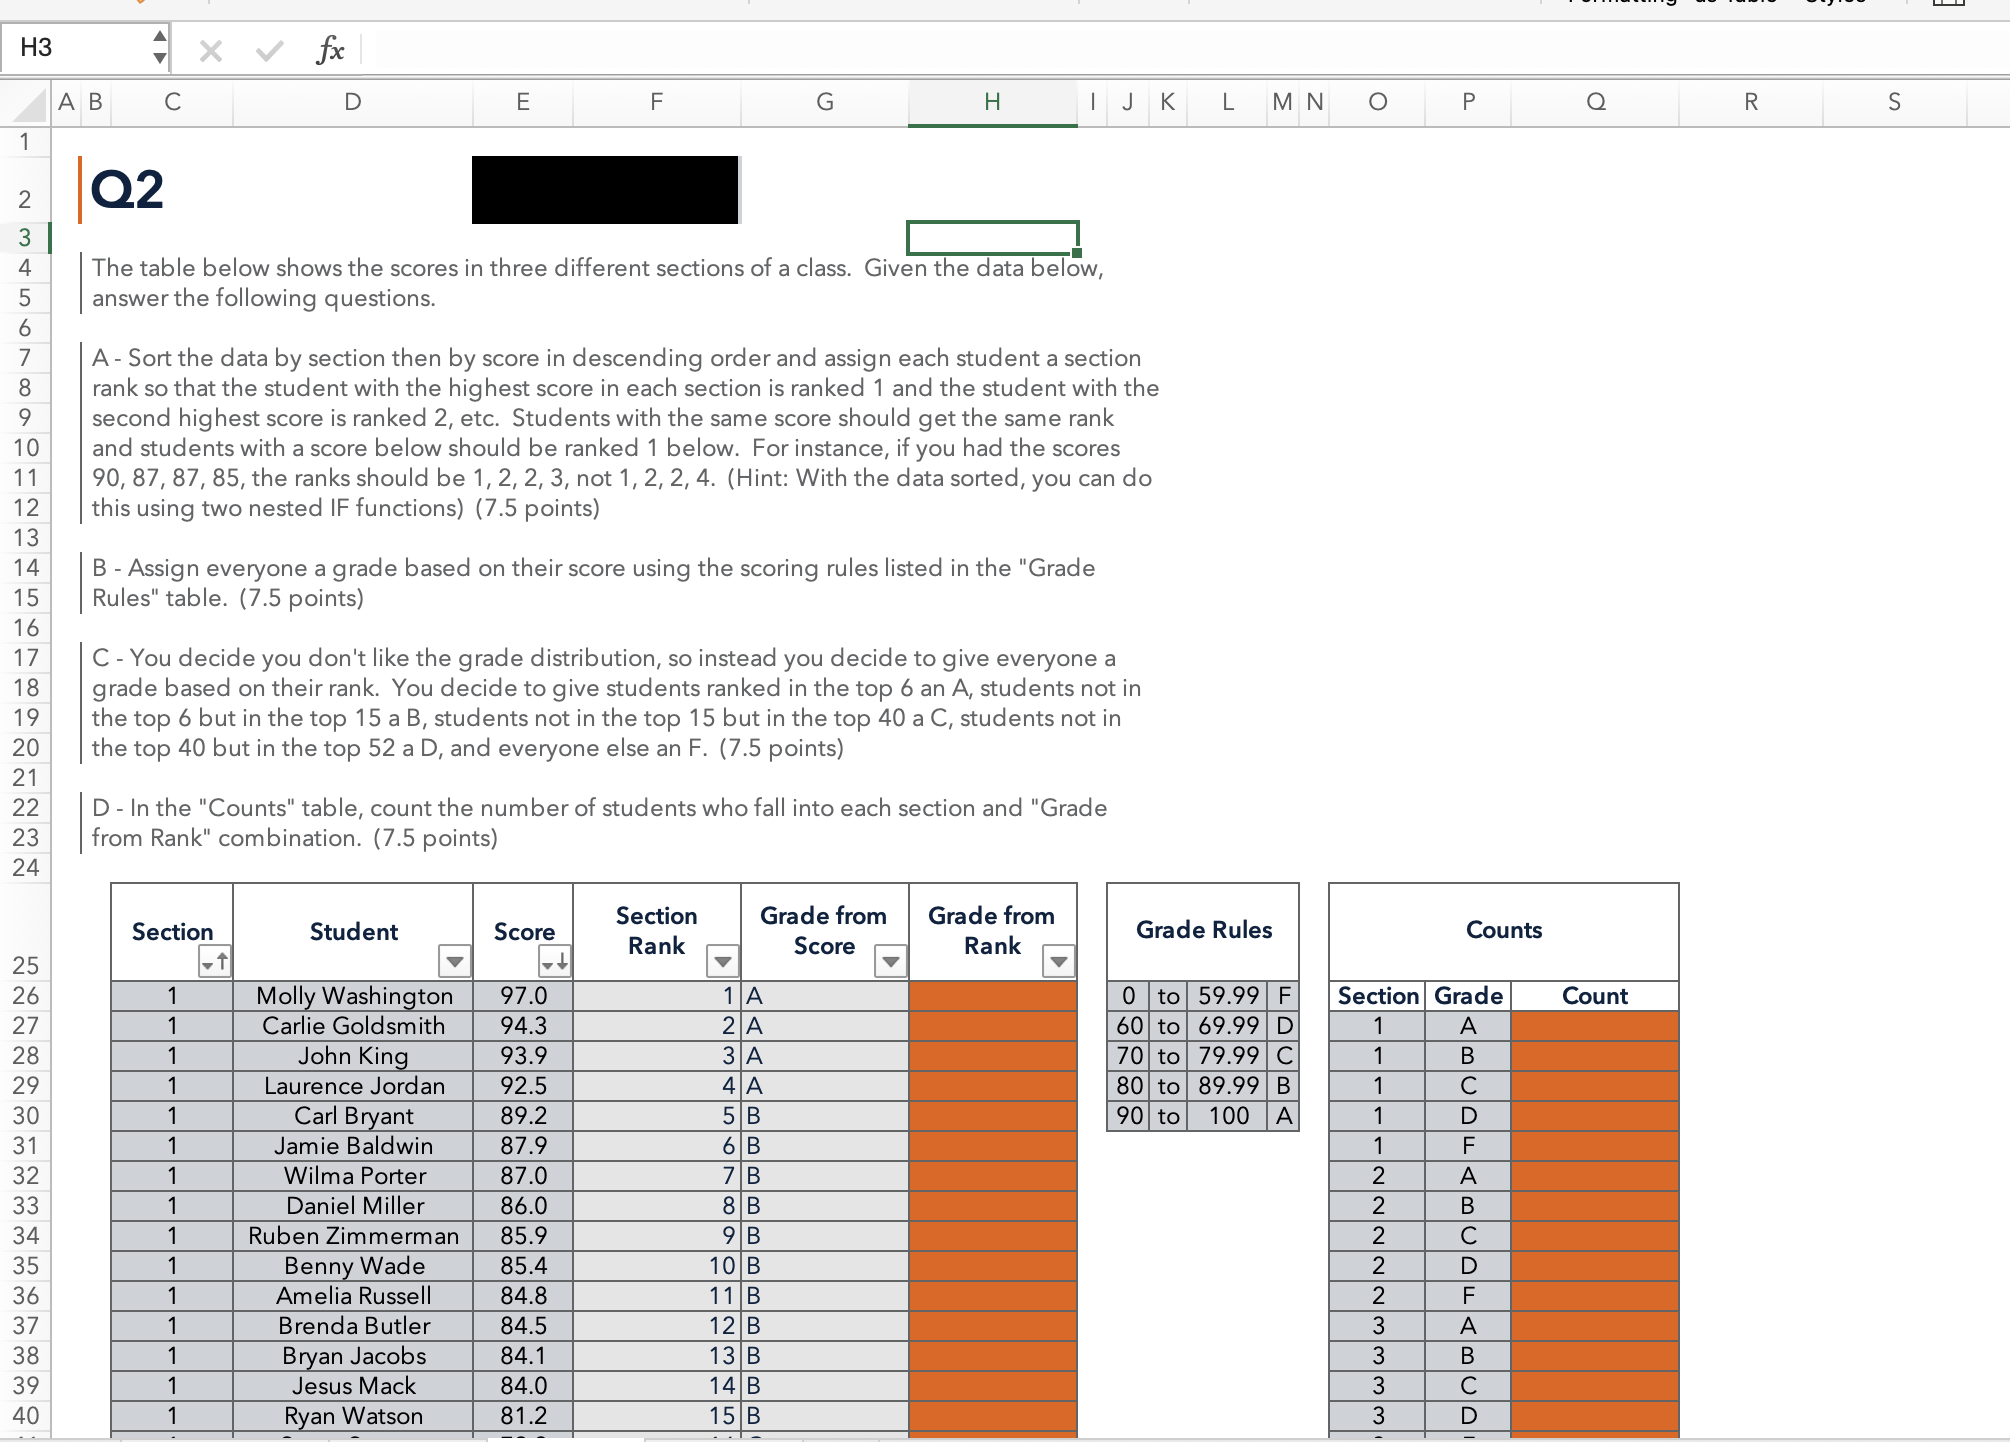Open the Section Rank filter dropdown
Screen dimensions: 2010x1442
click(x=723, y=961)
